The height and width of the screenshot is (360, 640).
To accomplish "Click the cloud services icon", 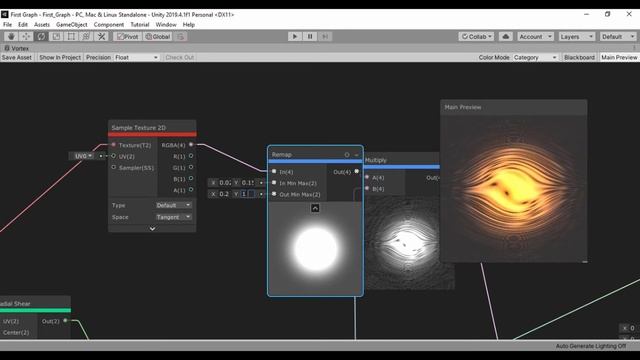I will coord(506,36).
